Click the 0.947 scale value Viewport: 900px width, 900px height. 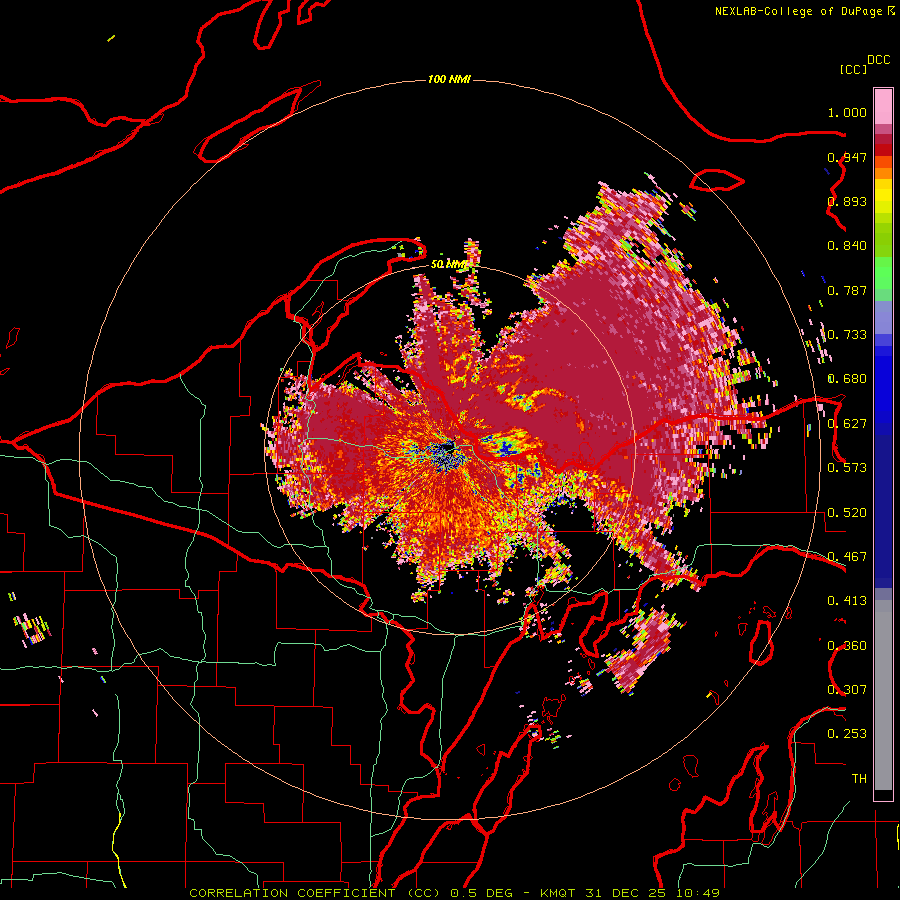point(847,157)
